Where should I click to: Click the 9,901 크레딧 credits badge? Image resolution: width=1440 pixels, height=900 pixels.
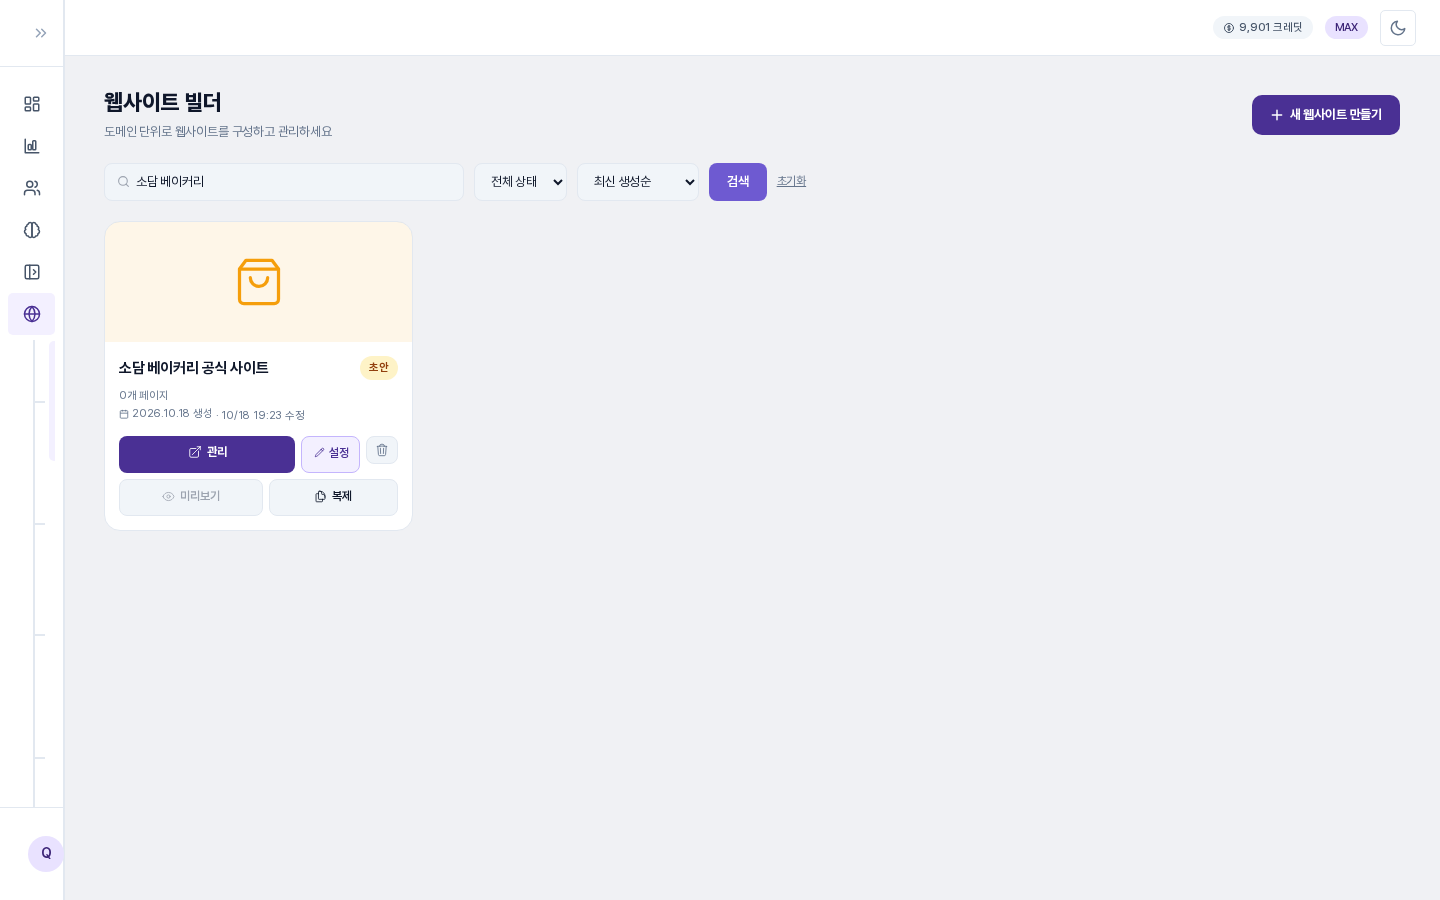[x=1263, y=28]
